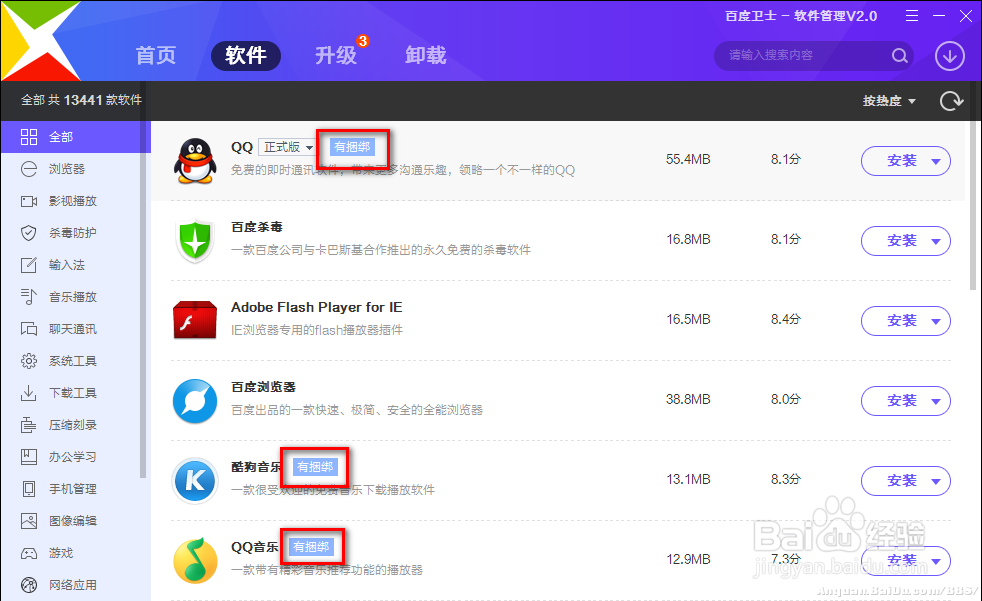This screenshot has height=601, width=982.
Task: Click the 有捆绑 tag next to QQ音乐
Action: point(311,547)
